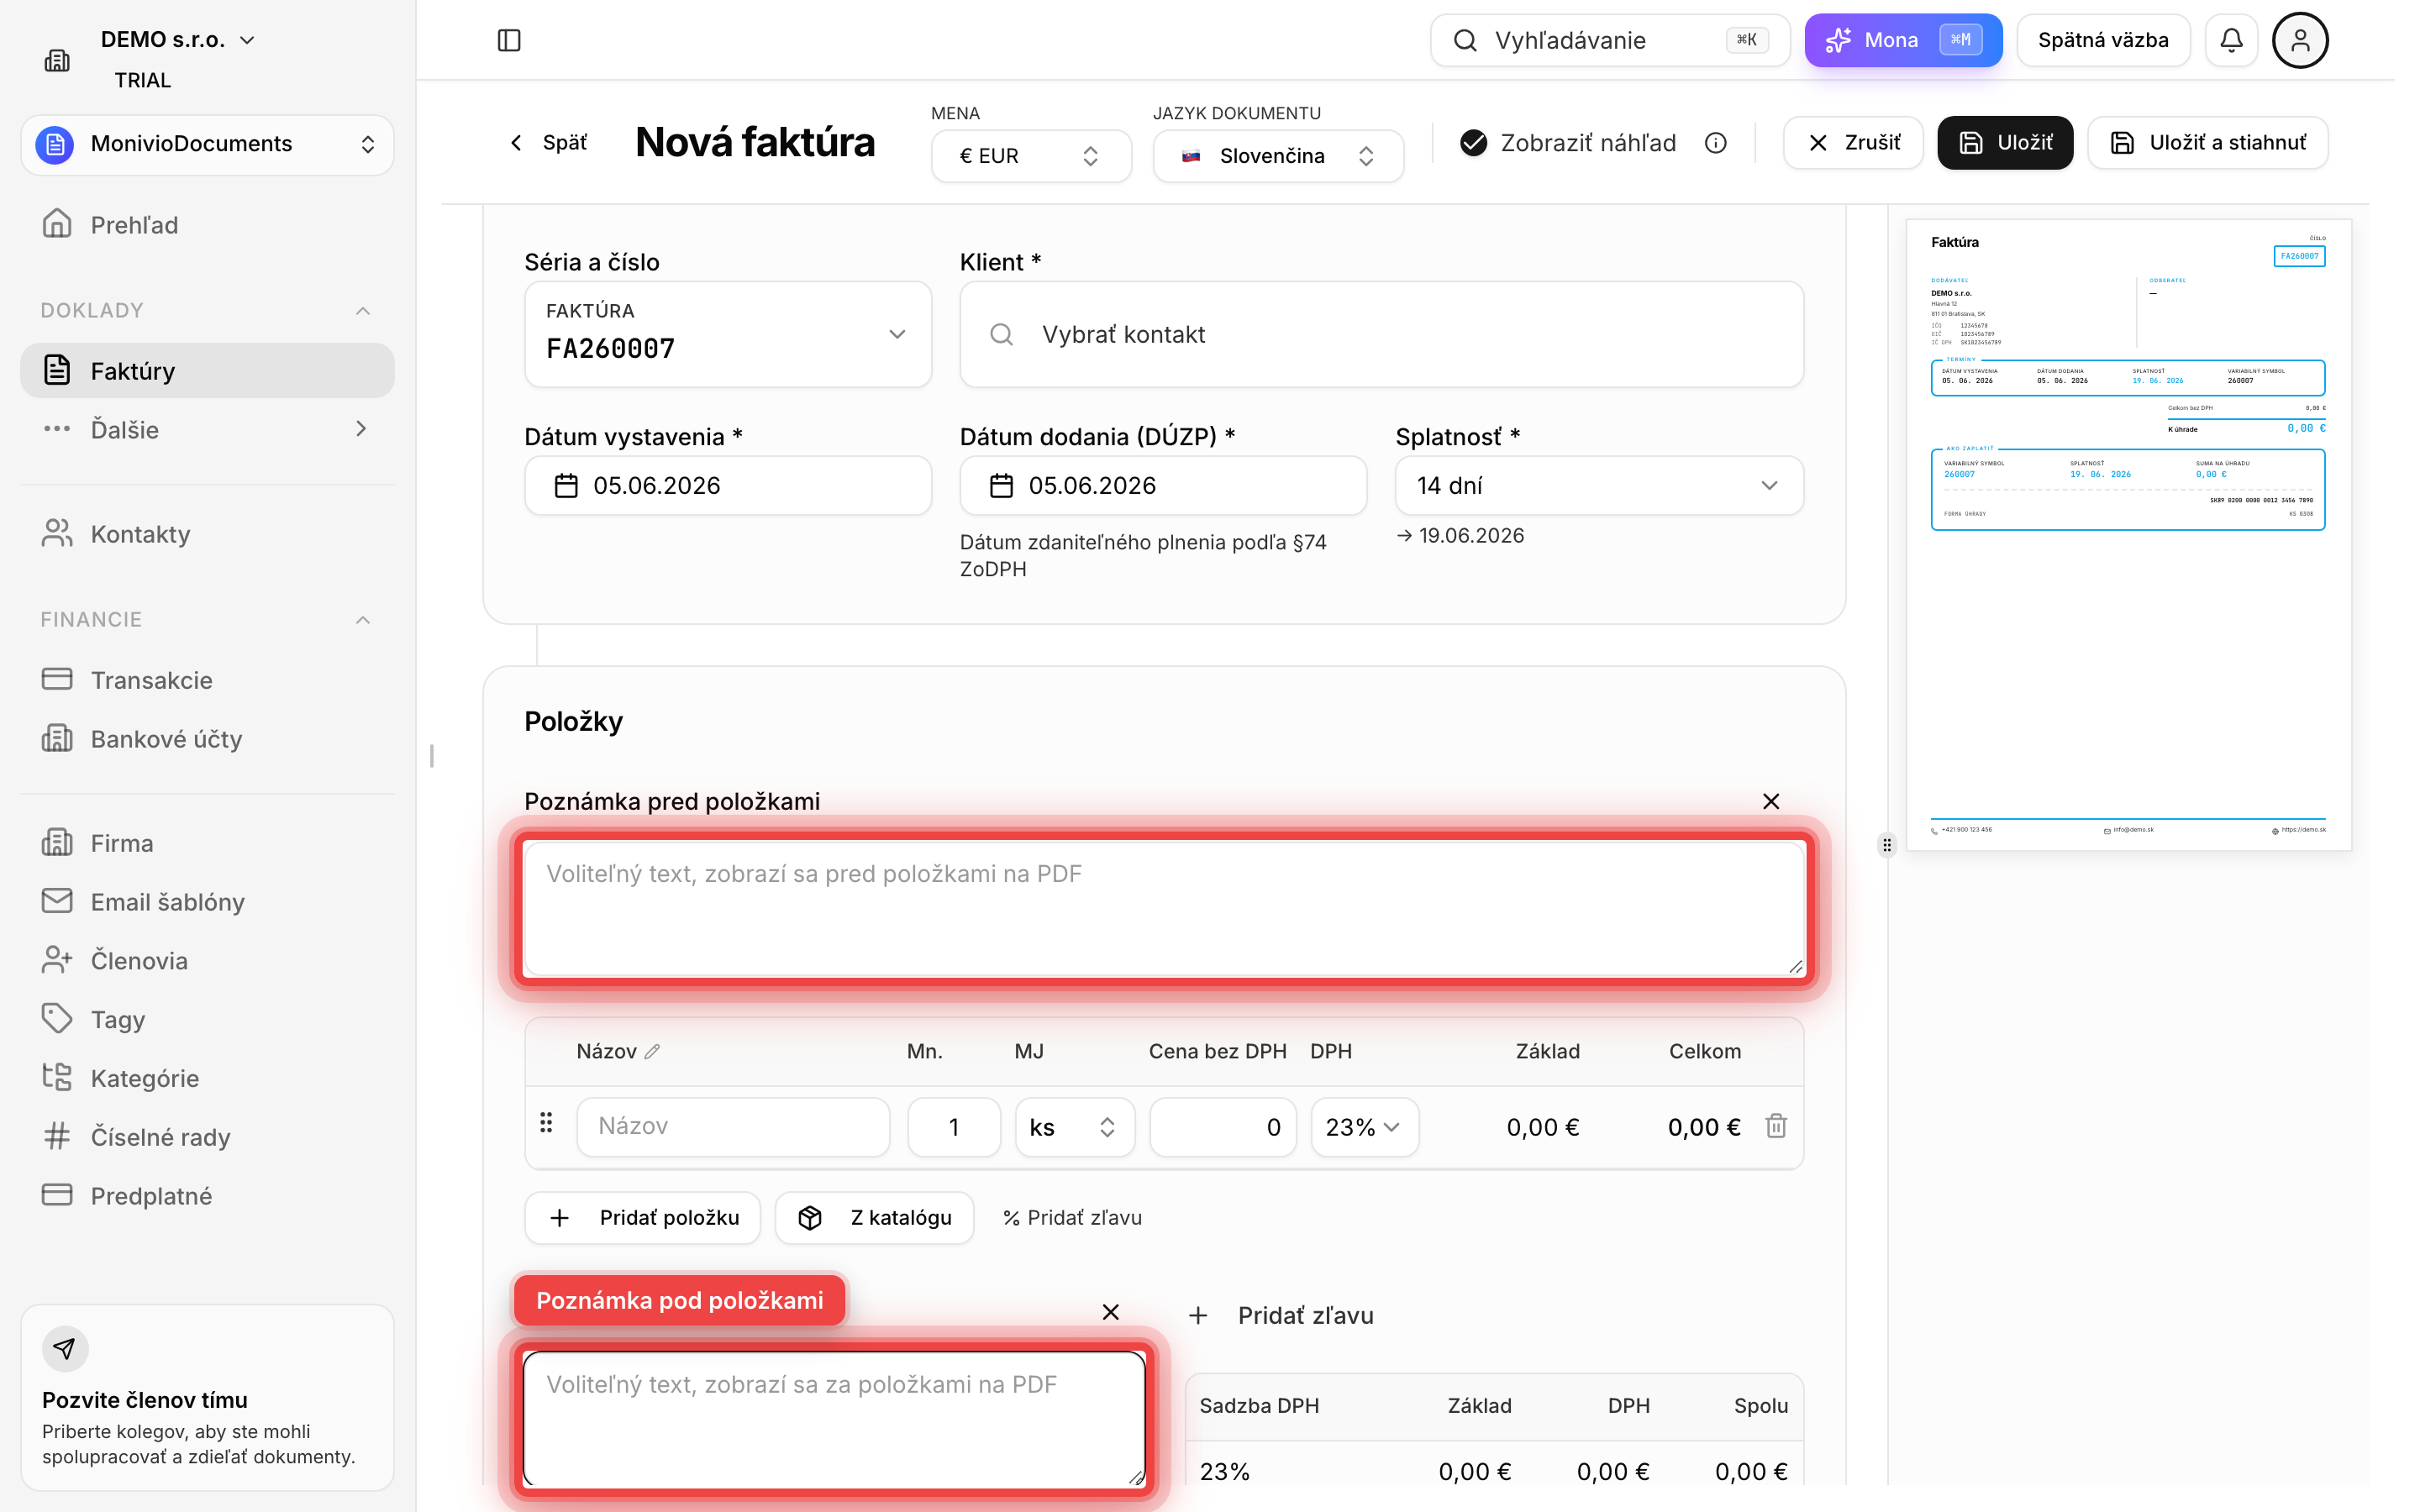This screenshot has width=2420, height=1512.
Task: Open Členovia in the sidebar
Action: tap(207, 961)
